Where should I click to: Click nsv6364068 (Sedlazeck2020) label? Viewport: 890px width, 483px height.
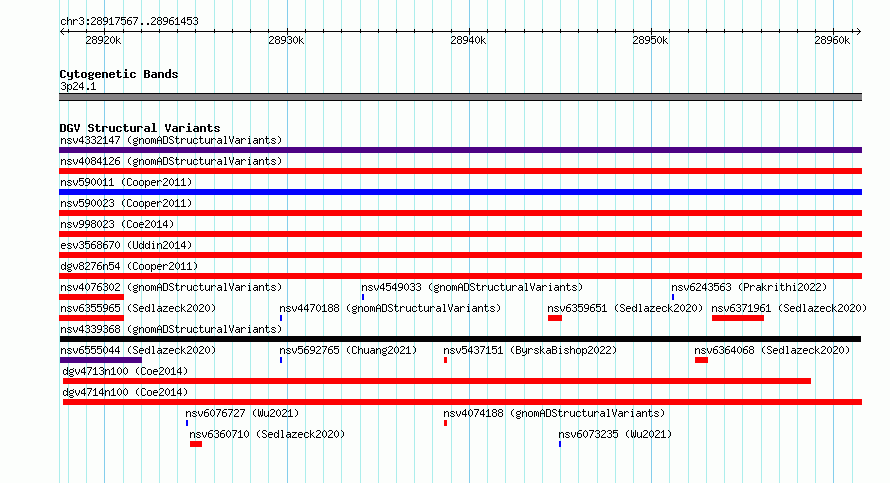click(x=772, y=350)
